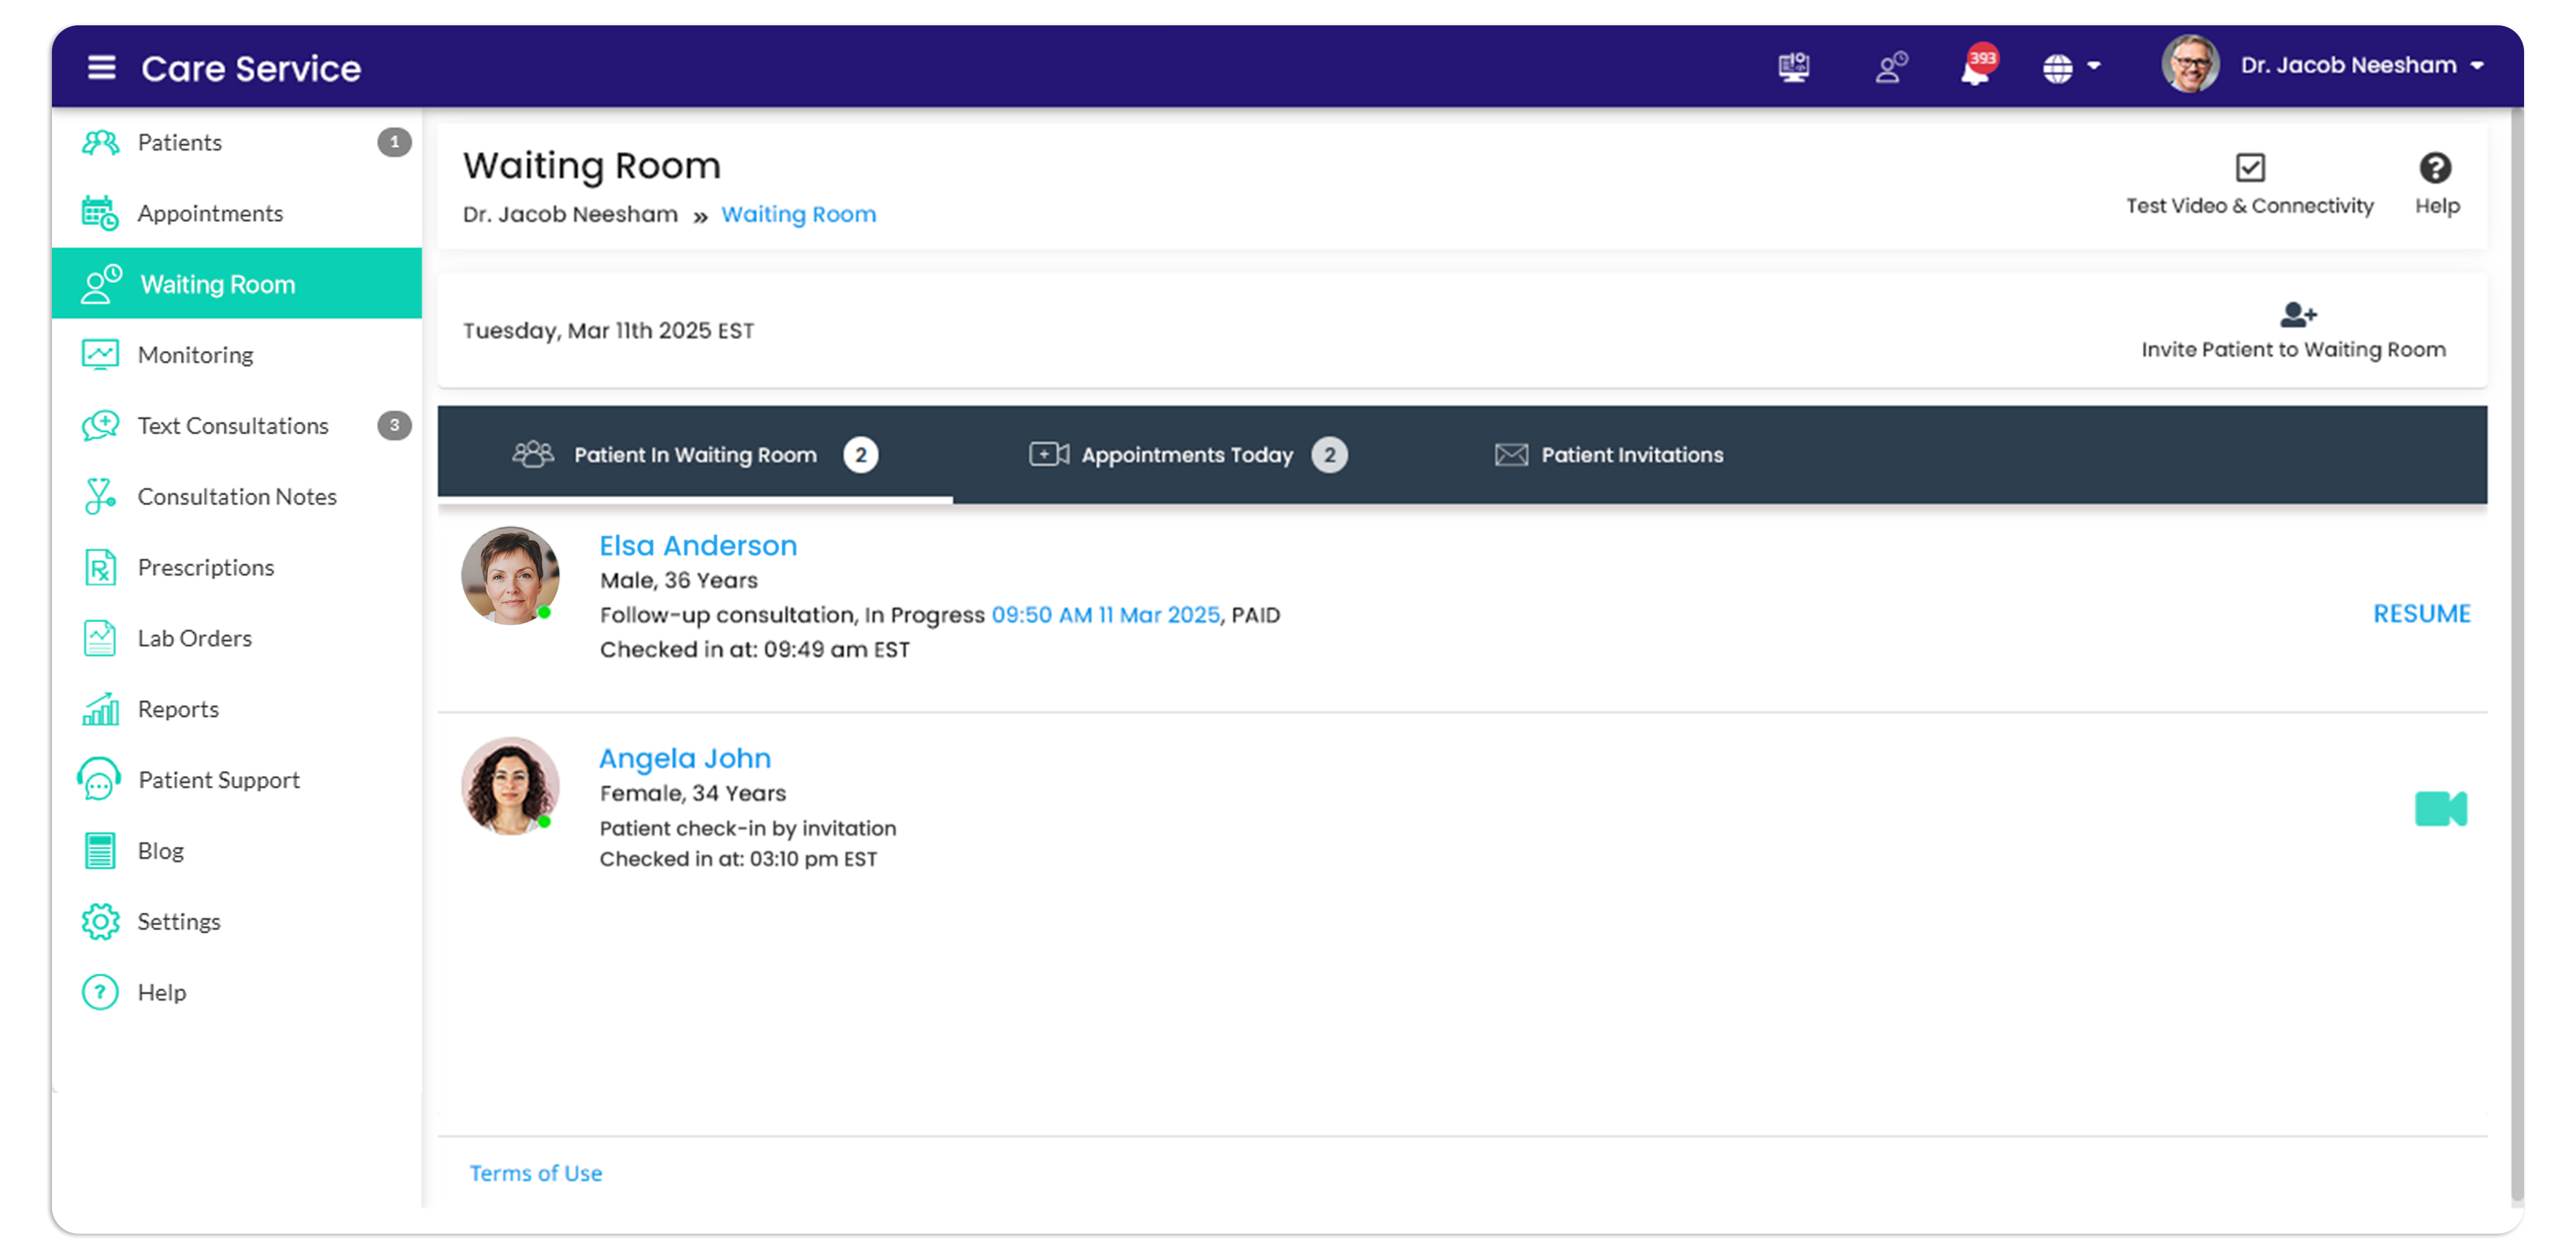2576x1259 pixels.
Task: Click Waiting Room breadcrumb link
Action: [798, 214]
